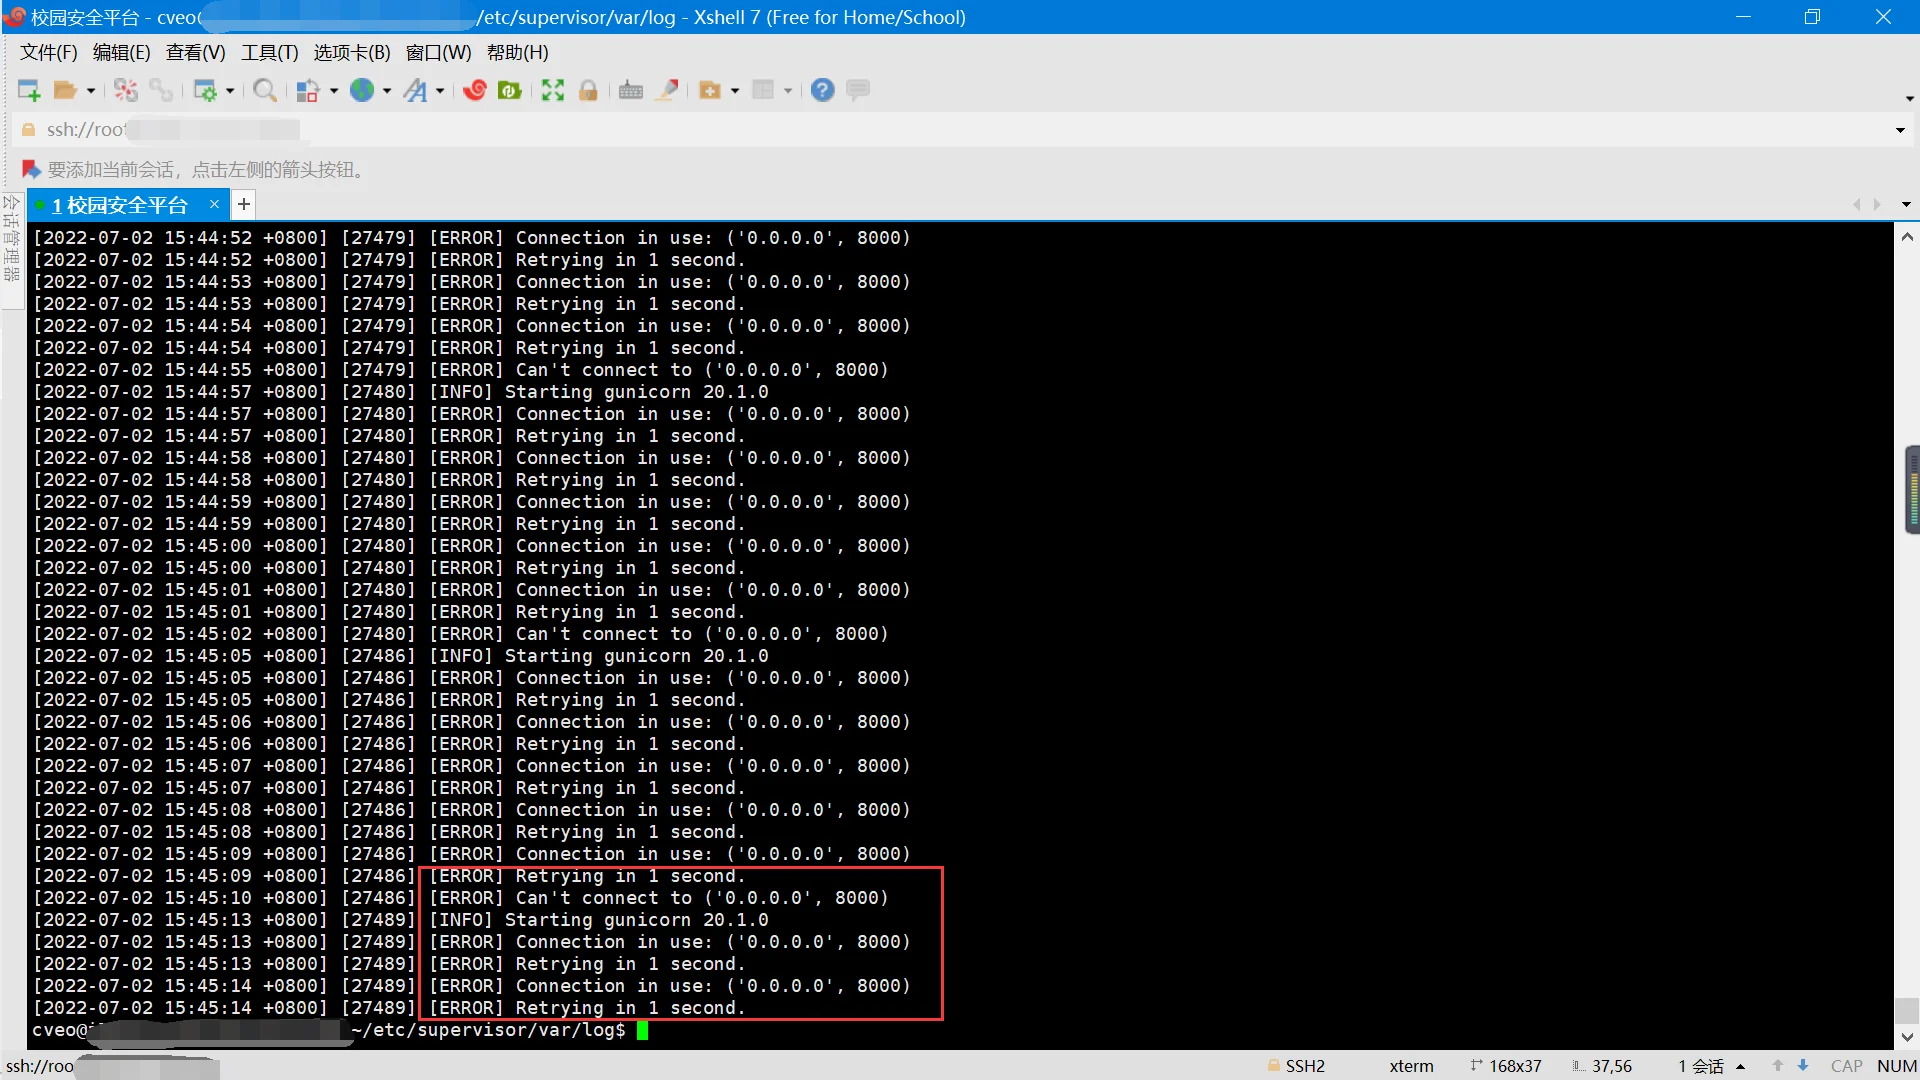Click the New Session icon

coord(29,91)
